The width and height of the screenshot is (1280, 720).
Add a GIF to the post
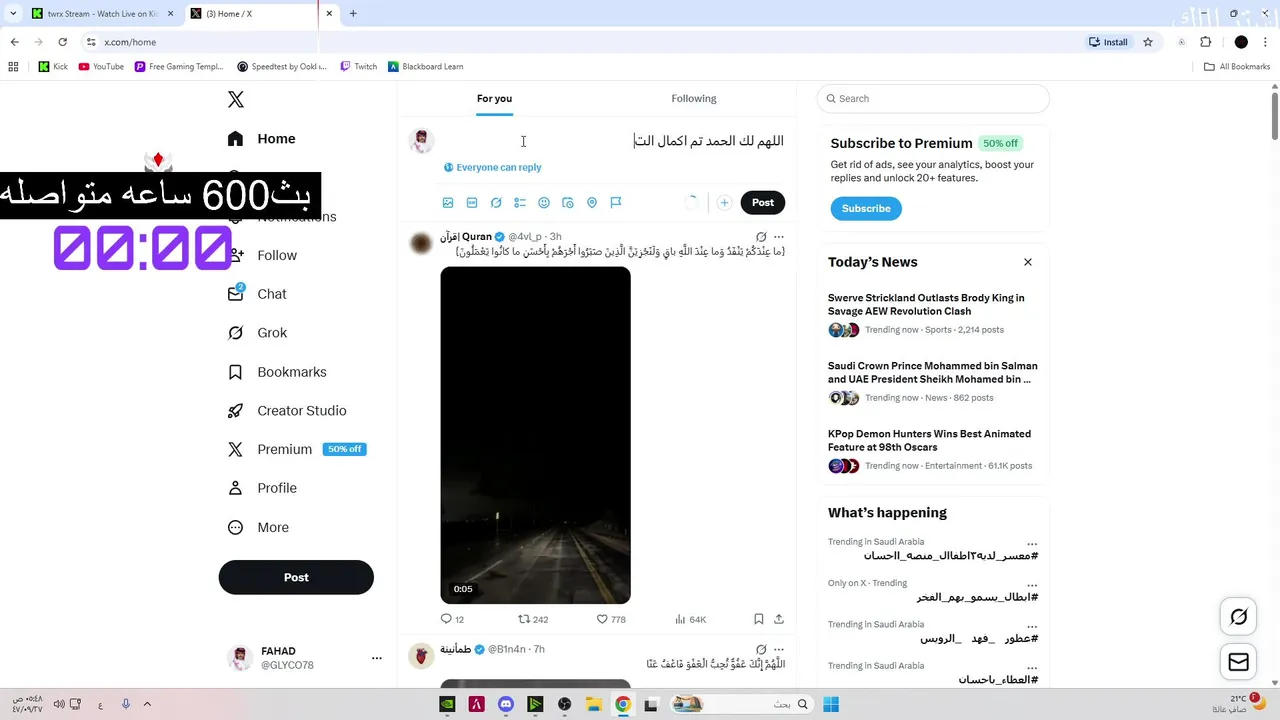pyautogui.click(x=472, y=202)
